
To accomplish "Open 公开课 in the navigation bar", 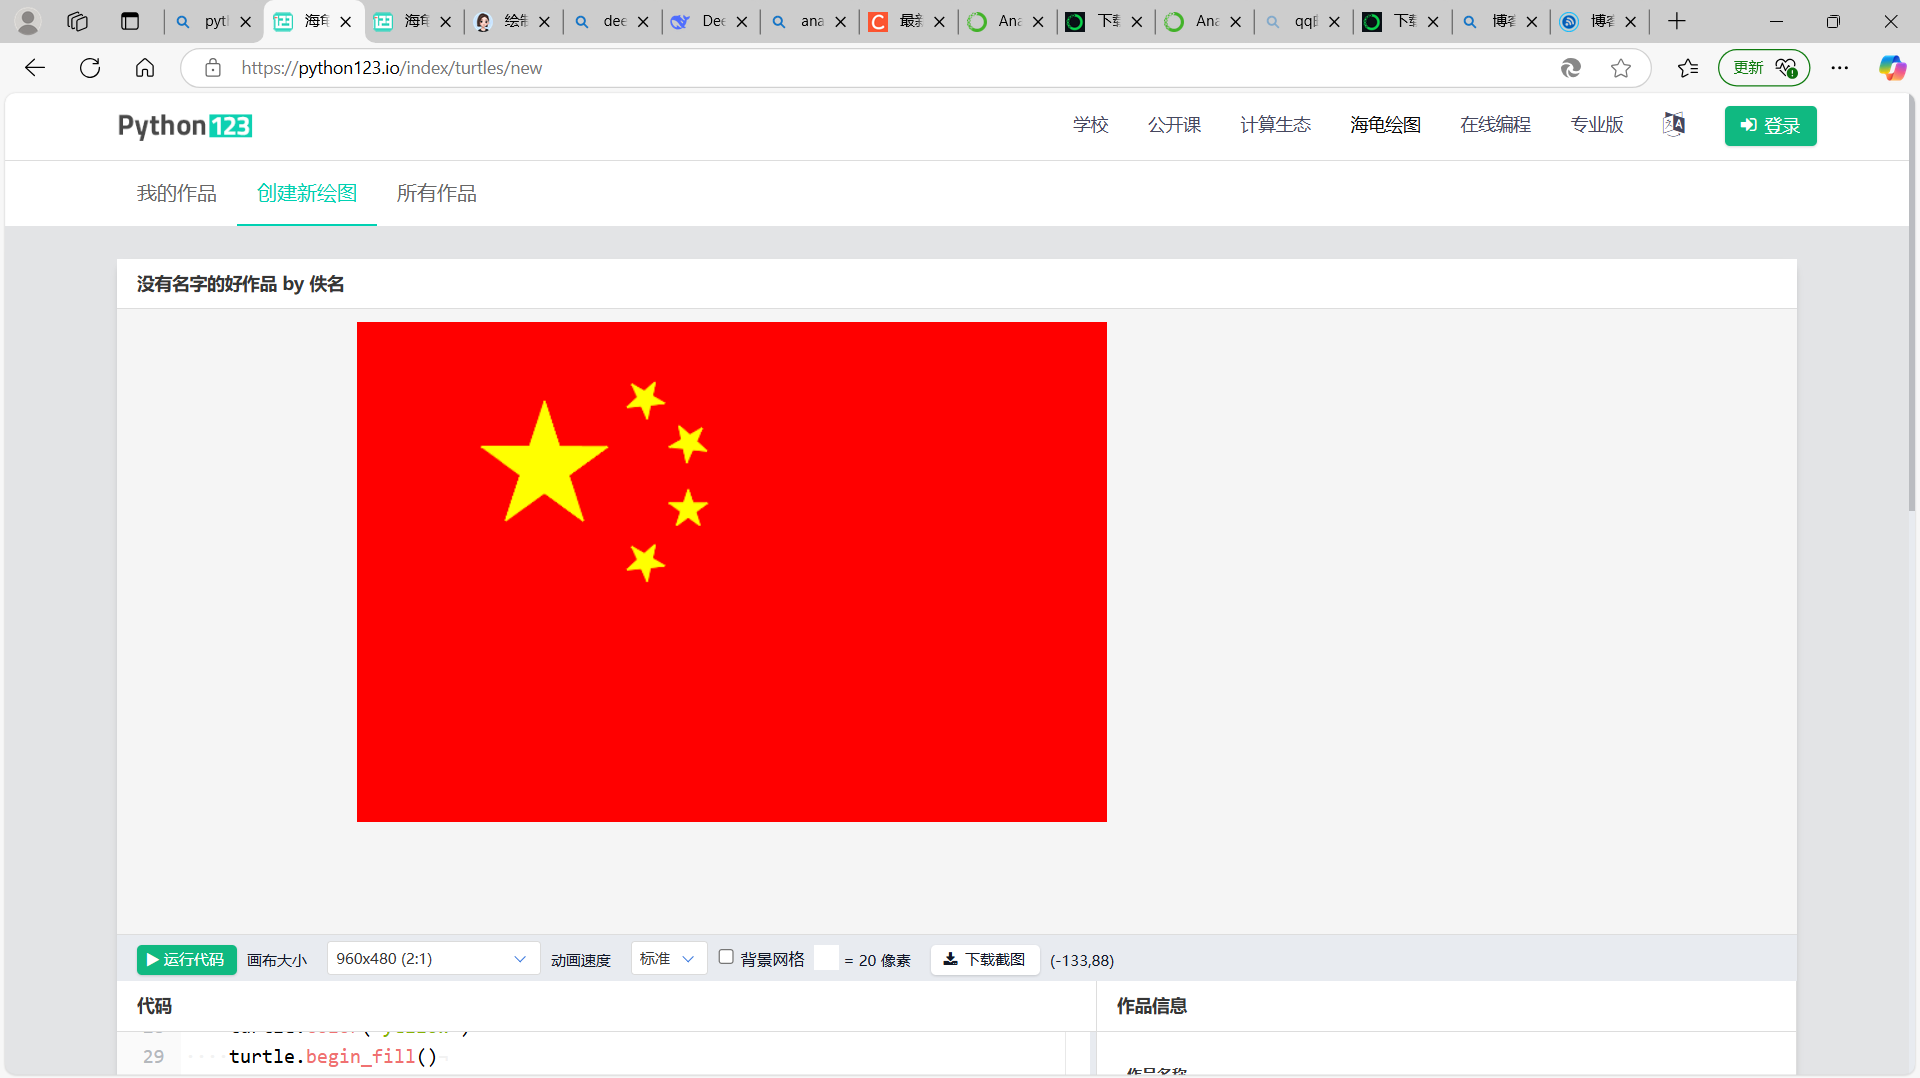I will tap(1175, 125).
